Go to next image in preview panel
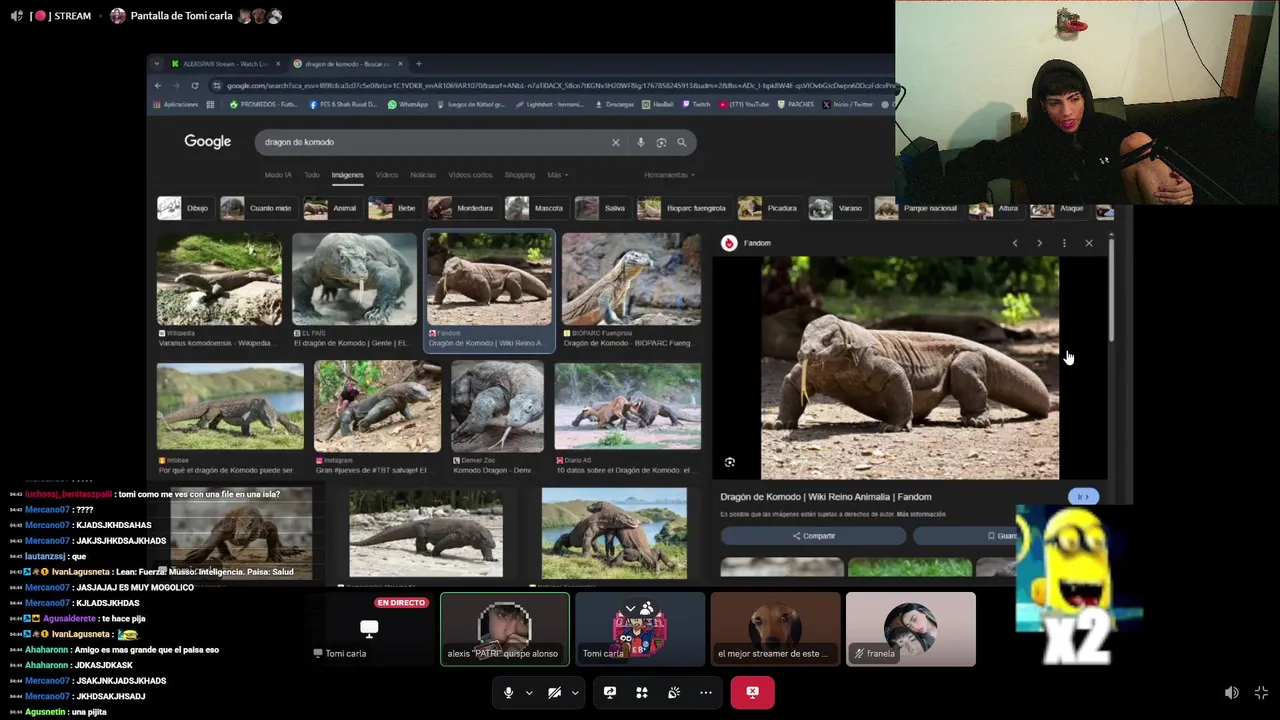Viewport: 1280px width, 720px height. point(1039,243)
